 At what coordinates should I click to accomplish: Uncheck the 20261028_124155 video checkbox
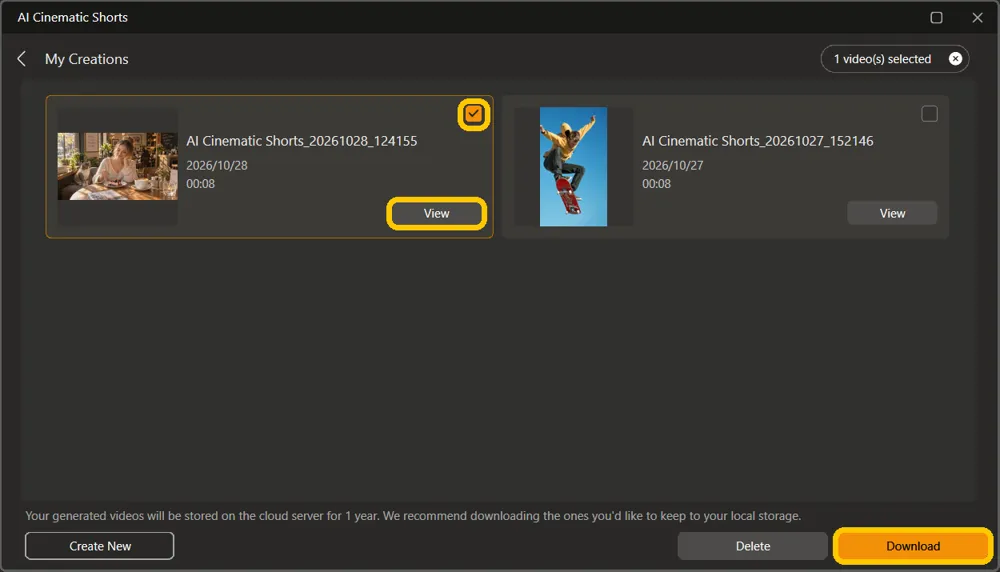(x=473, y=114)
